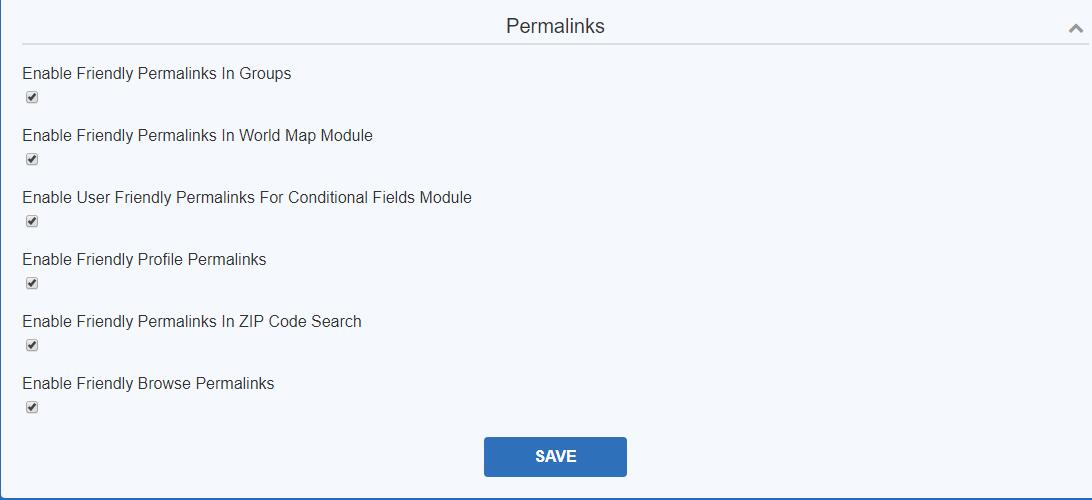Image resolution: width=1092 pixels, height=500 pixels.
Task: Click the 'Enable Friendly Browse Permalinks' label
Action: point(148,383)
